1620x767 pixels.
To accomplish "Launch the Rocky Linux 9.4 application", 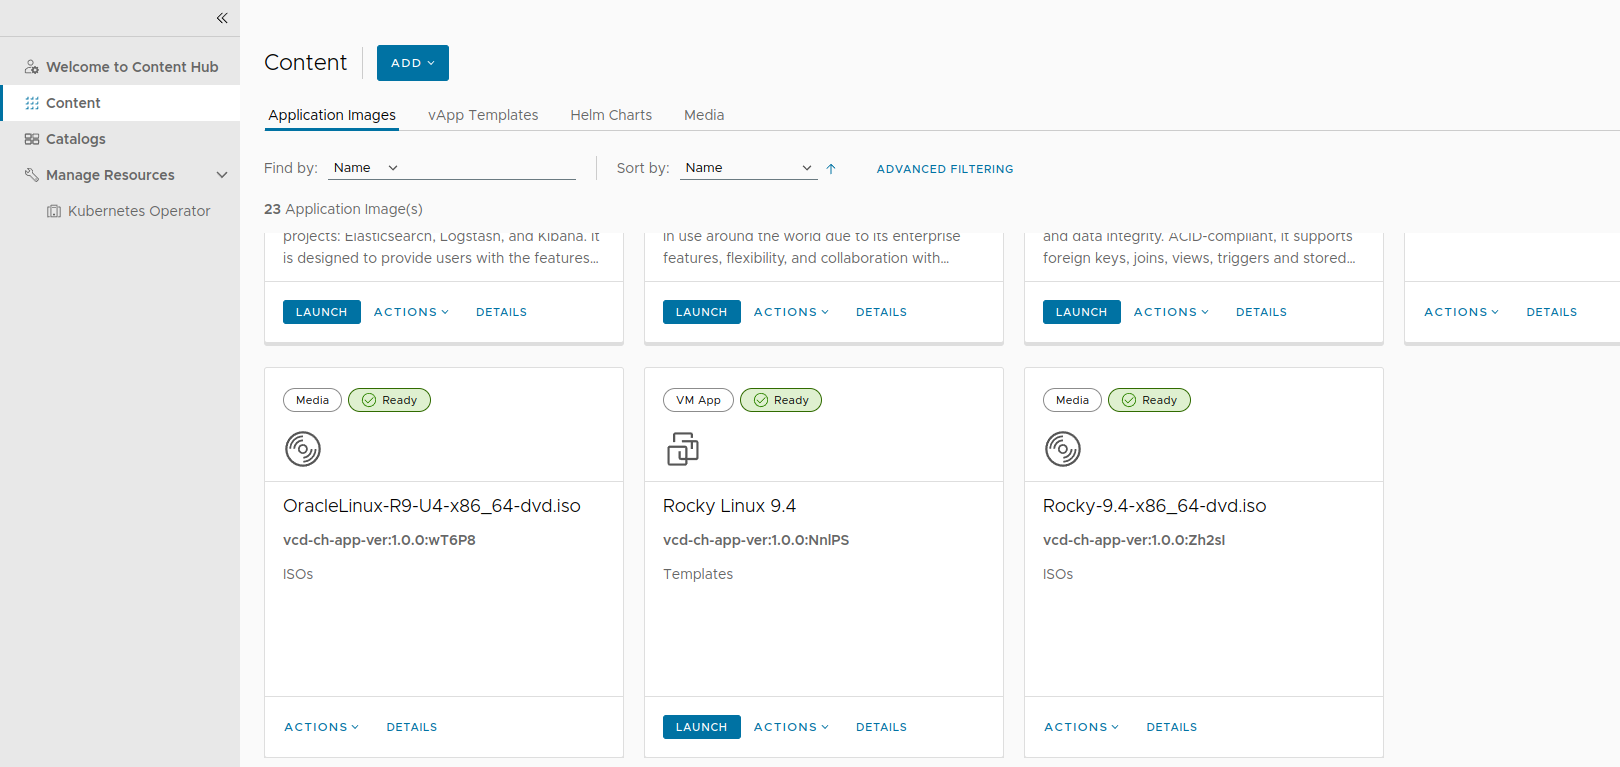I will coord(701,727).
